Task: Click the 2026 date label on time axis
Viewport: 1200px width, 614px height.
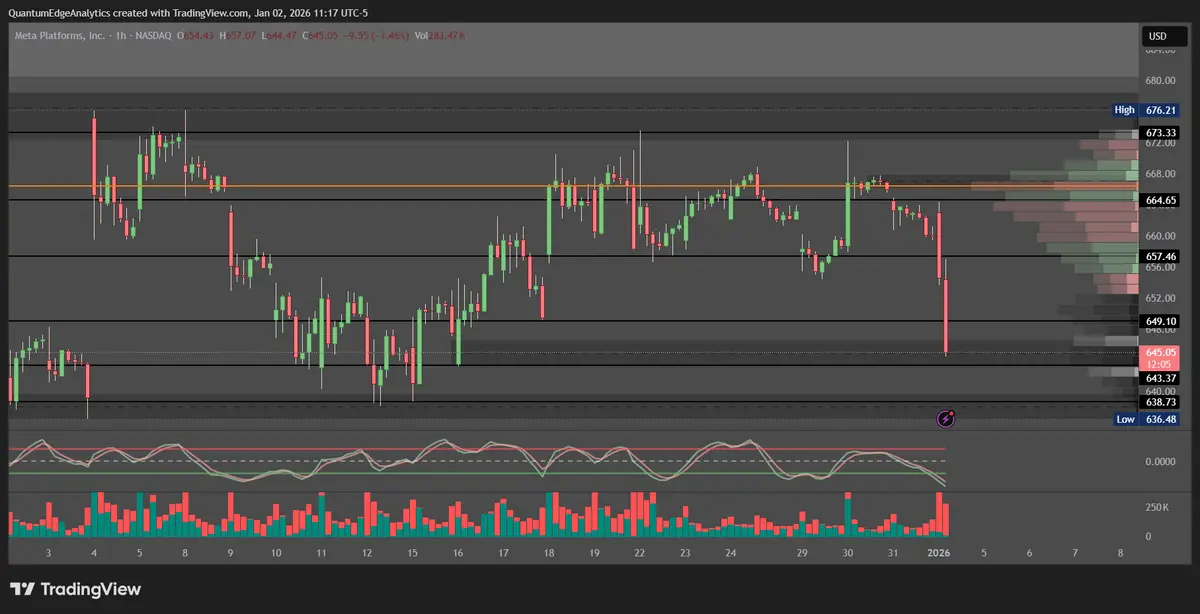Action: tap(939, 552)
